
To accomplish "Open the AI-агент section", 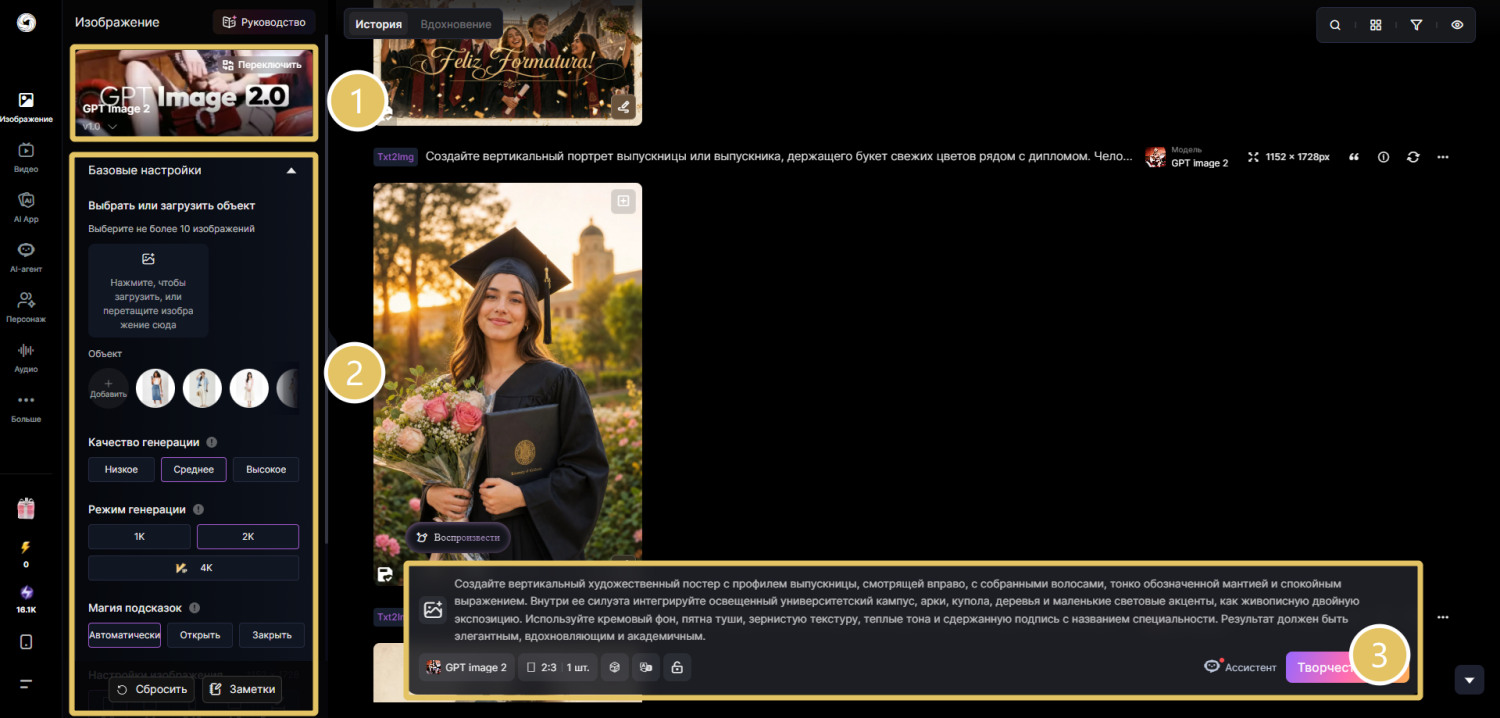I will (26, 257).
